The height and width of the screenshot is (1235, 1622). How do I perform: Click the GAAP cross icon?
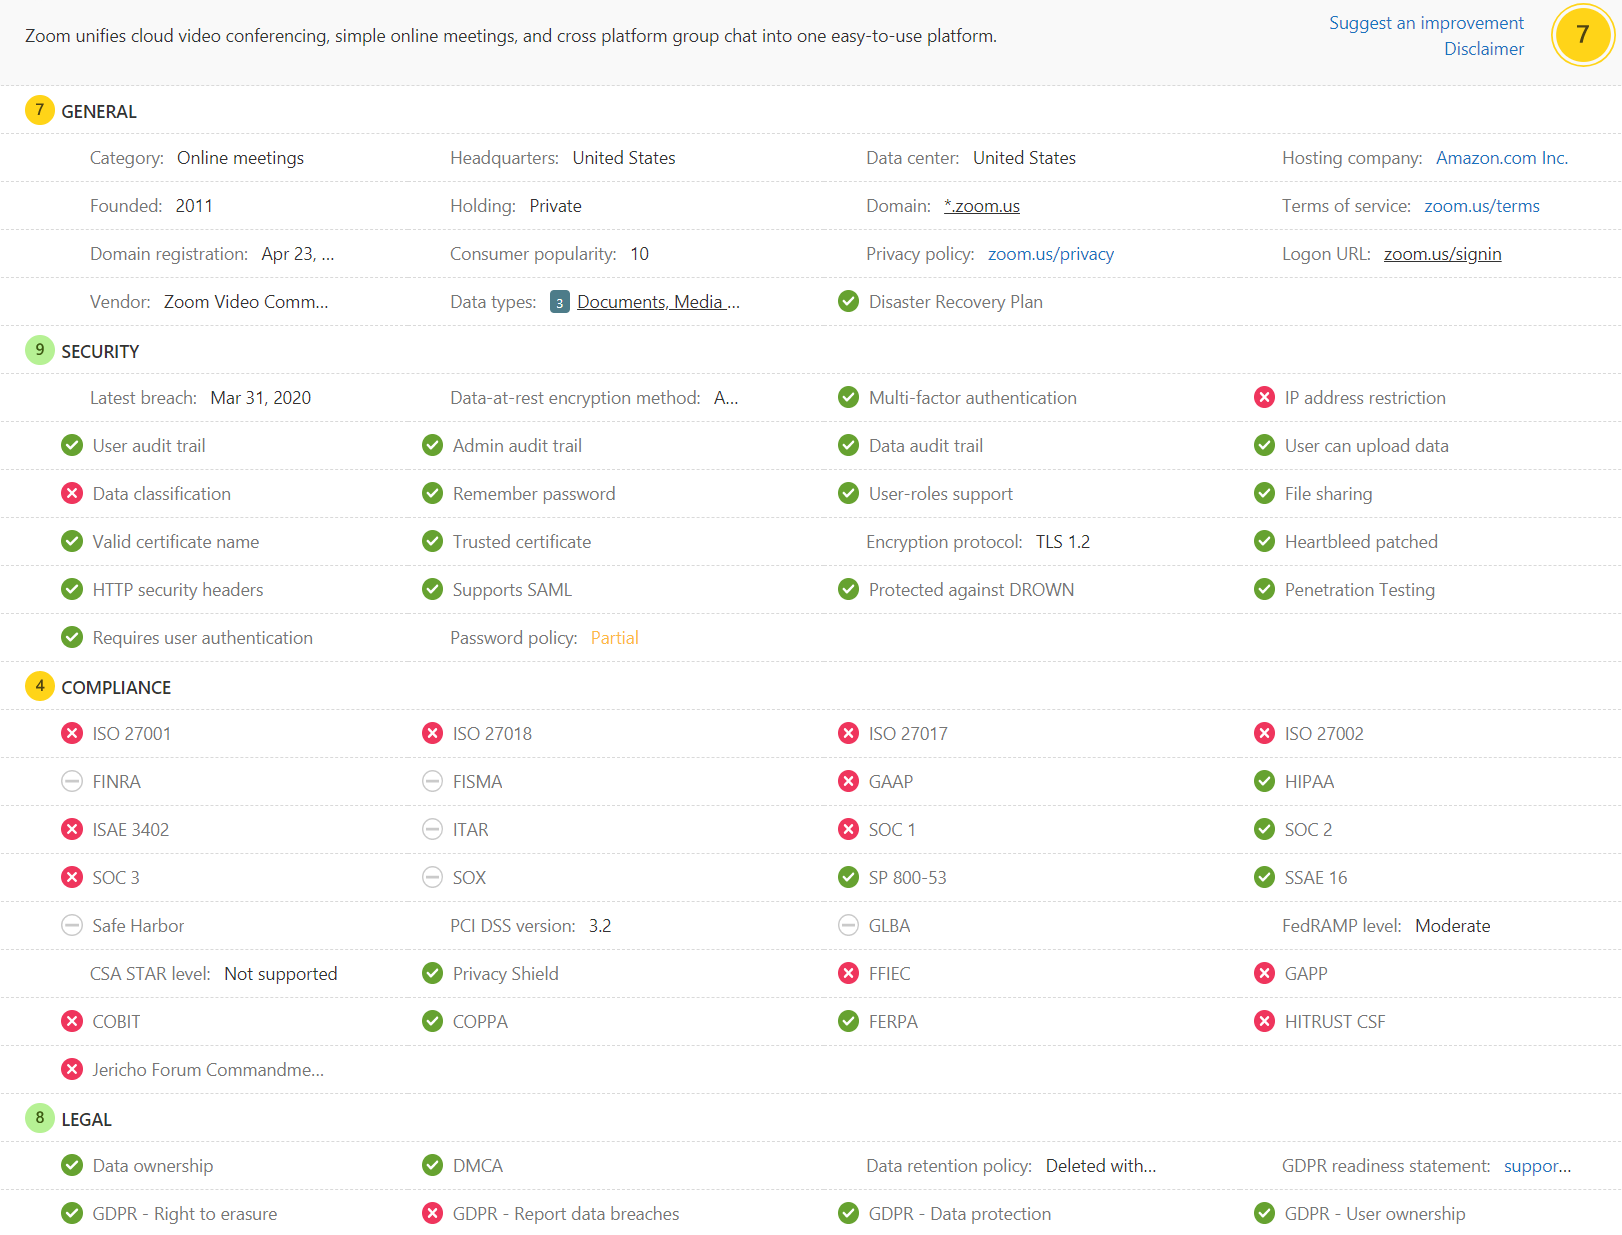848,781
